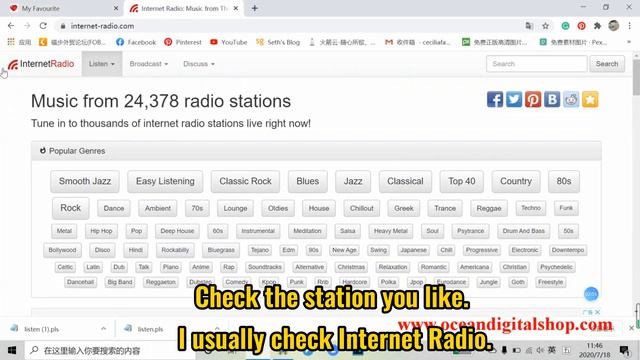
Task: Select the 80s genre
Action: click(564, 181)
